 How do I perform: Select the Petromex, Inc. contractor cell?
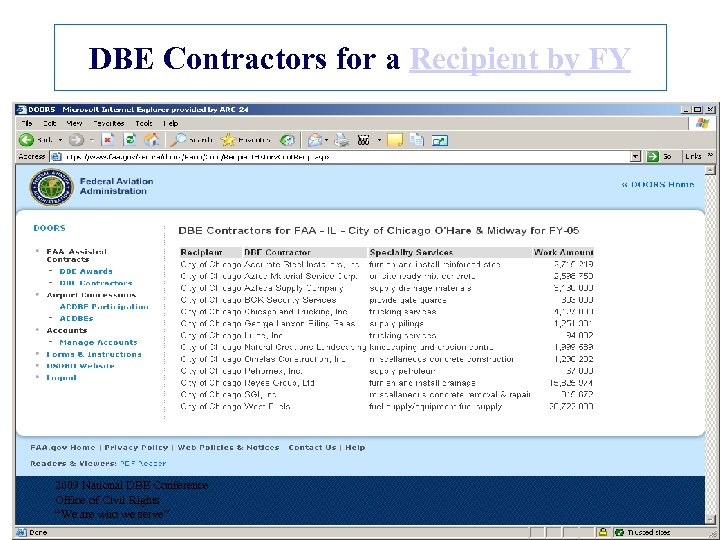pos(273,371)
